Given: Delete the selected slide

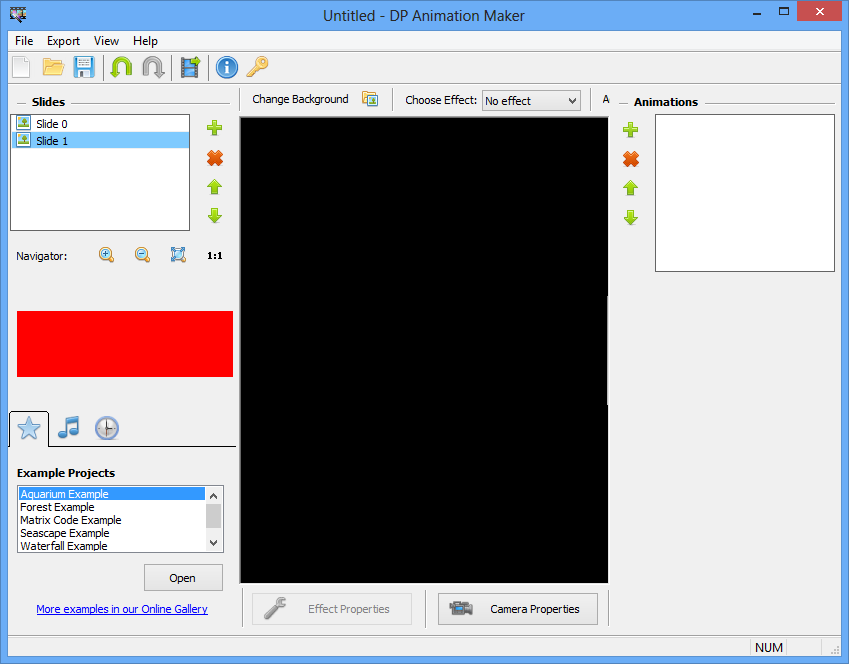Looking at the screenshot, I should (x=214, y=157).
